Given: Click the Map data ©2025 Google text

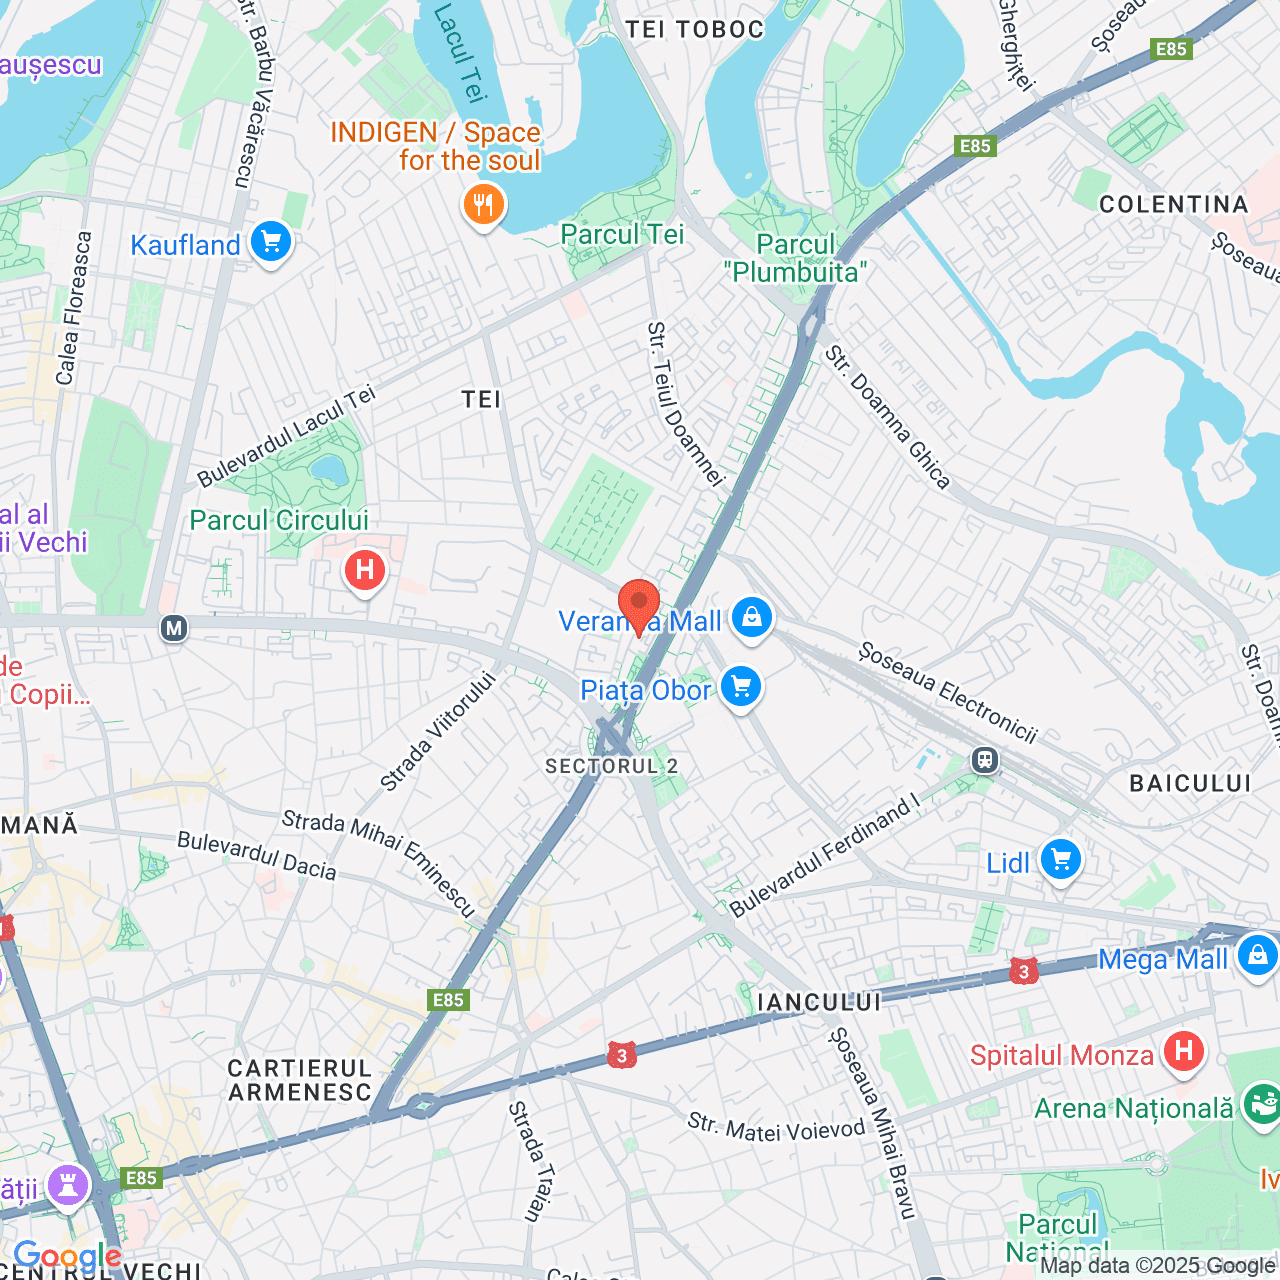Looking at the screenshot, I should point(1158,1266).
